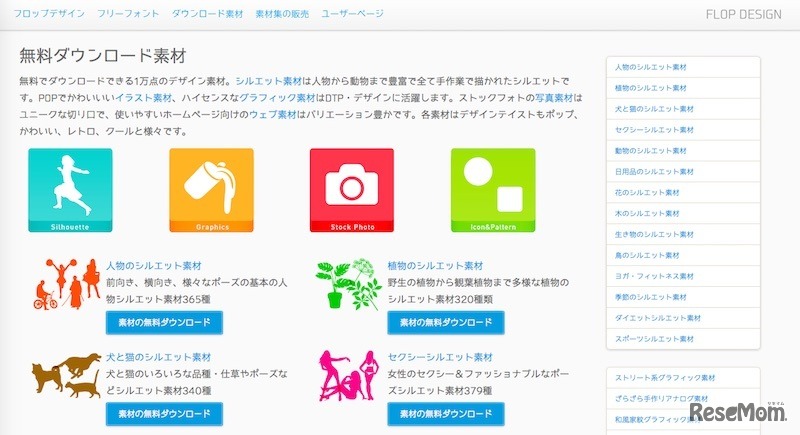Click download button under 犬と猫のシルエット素材
Image resolution: width=800 pixels, height=435 pixels.
(x=164, y=414)
